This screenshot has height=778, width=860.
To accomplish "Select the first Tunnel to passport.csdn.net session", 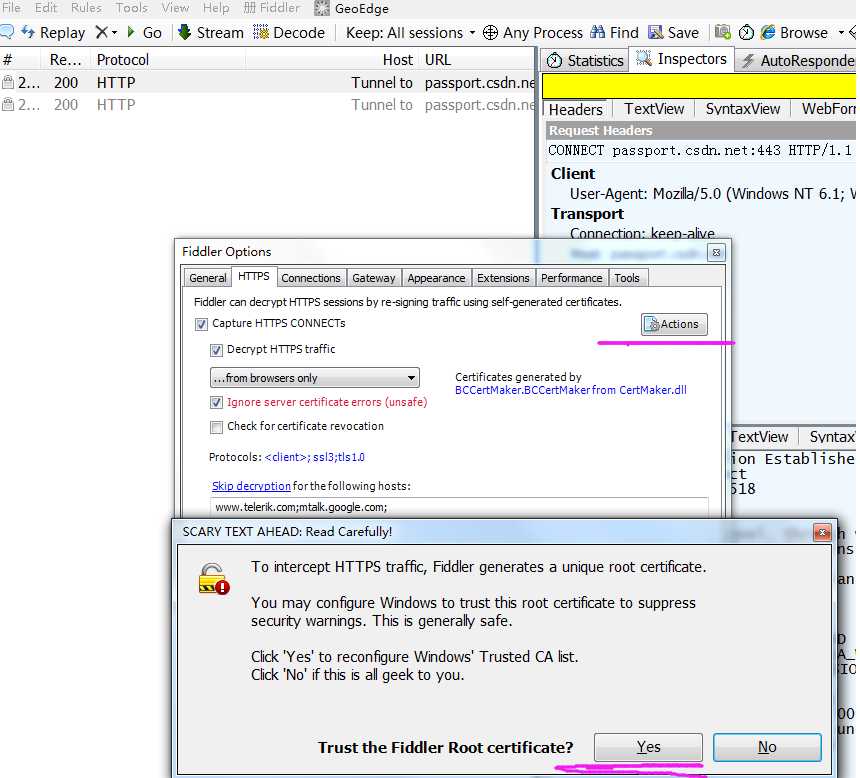I will tap(267, 82).
